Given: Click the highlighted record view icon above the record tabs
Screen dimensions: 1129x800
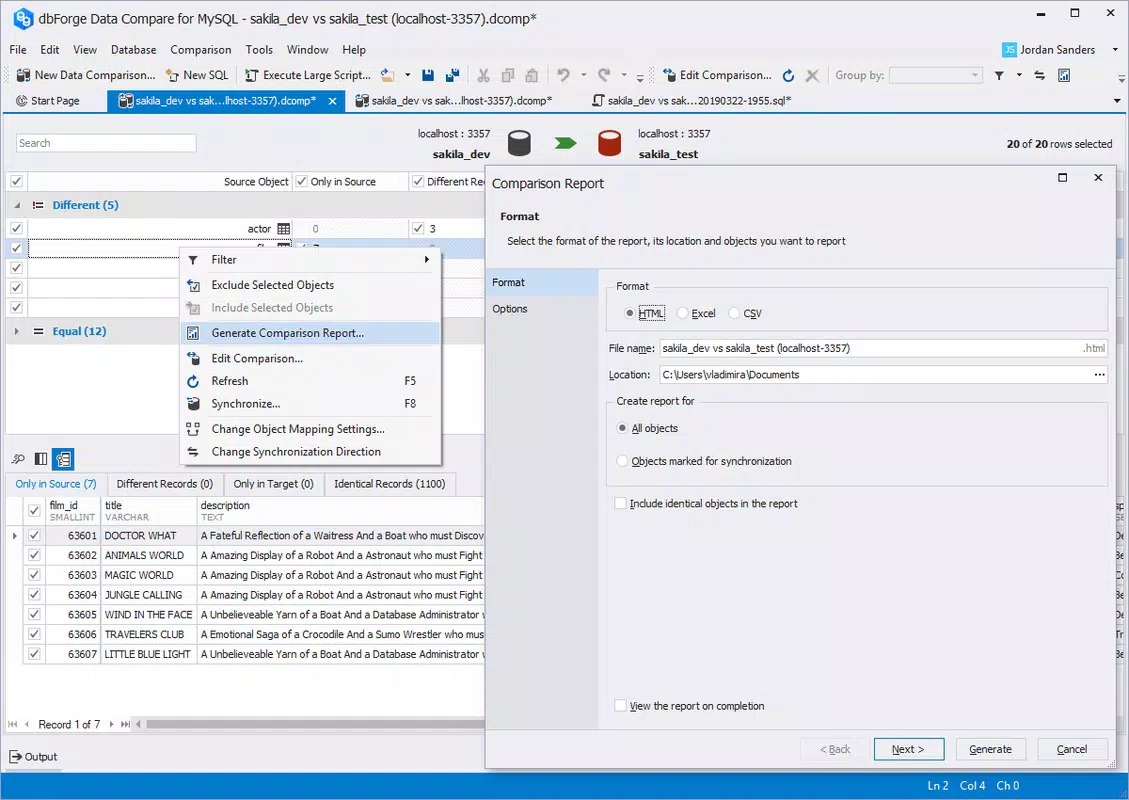Looking at the screenshot, I should 63,459.
